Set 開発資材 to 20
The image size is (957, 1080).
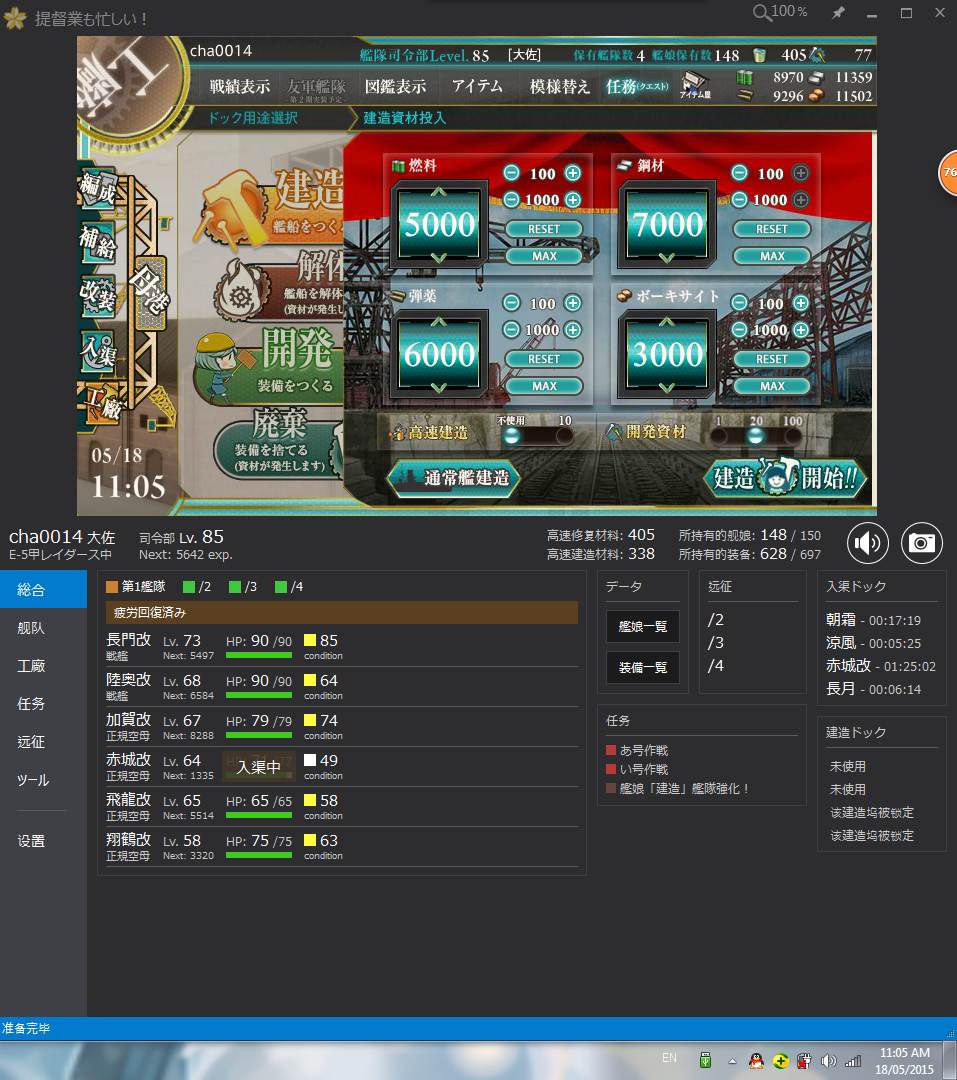point(756,435)
